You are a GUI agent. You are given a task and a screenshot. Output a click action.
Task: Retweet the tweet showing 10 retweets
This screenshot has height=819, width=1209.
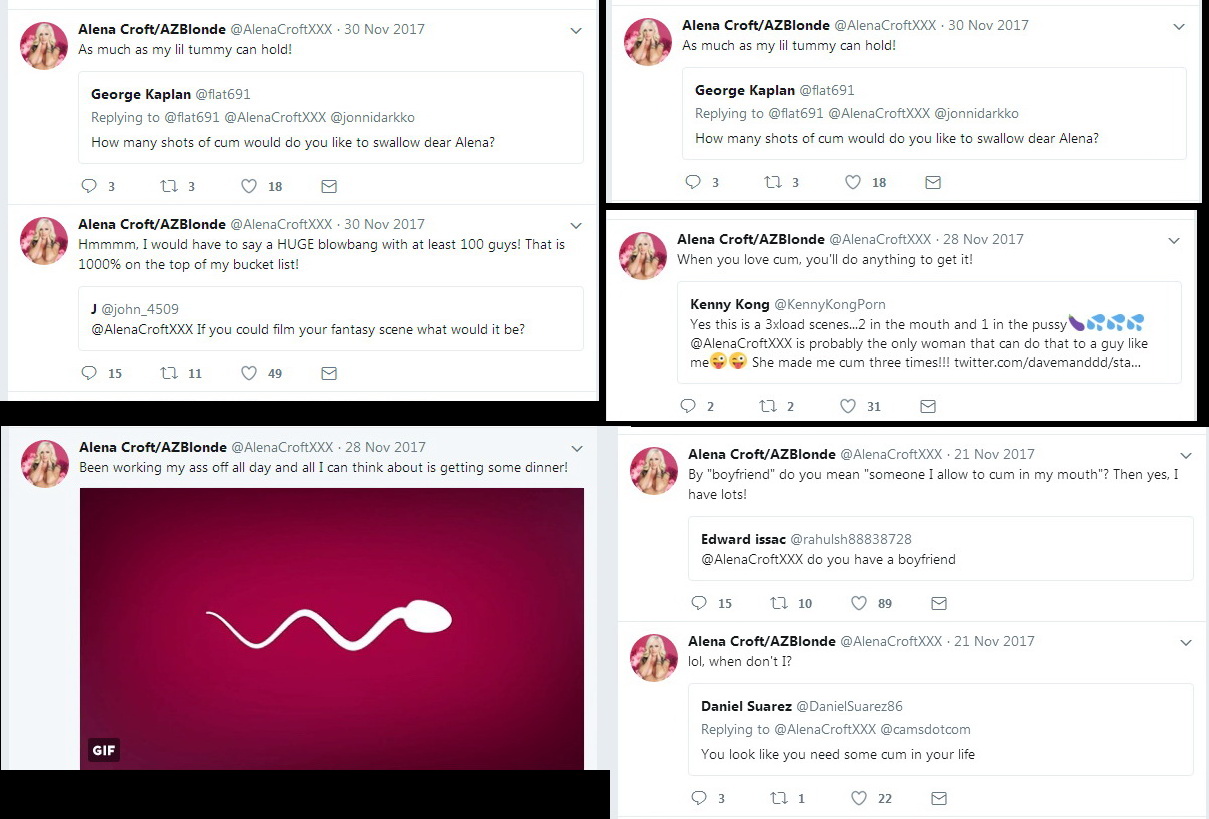779,603
